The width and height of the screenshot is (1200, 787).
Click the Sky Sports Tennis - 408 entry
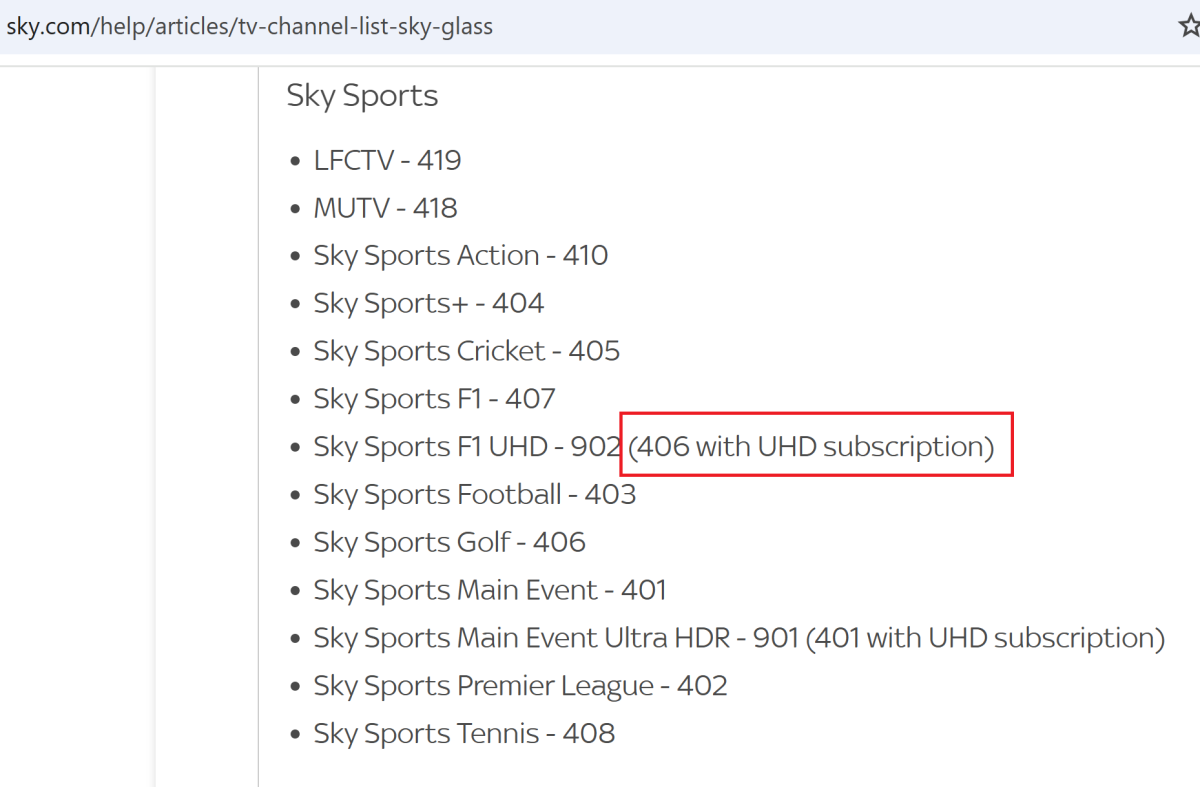click(464, 734)
